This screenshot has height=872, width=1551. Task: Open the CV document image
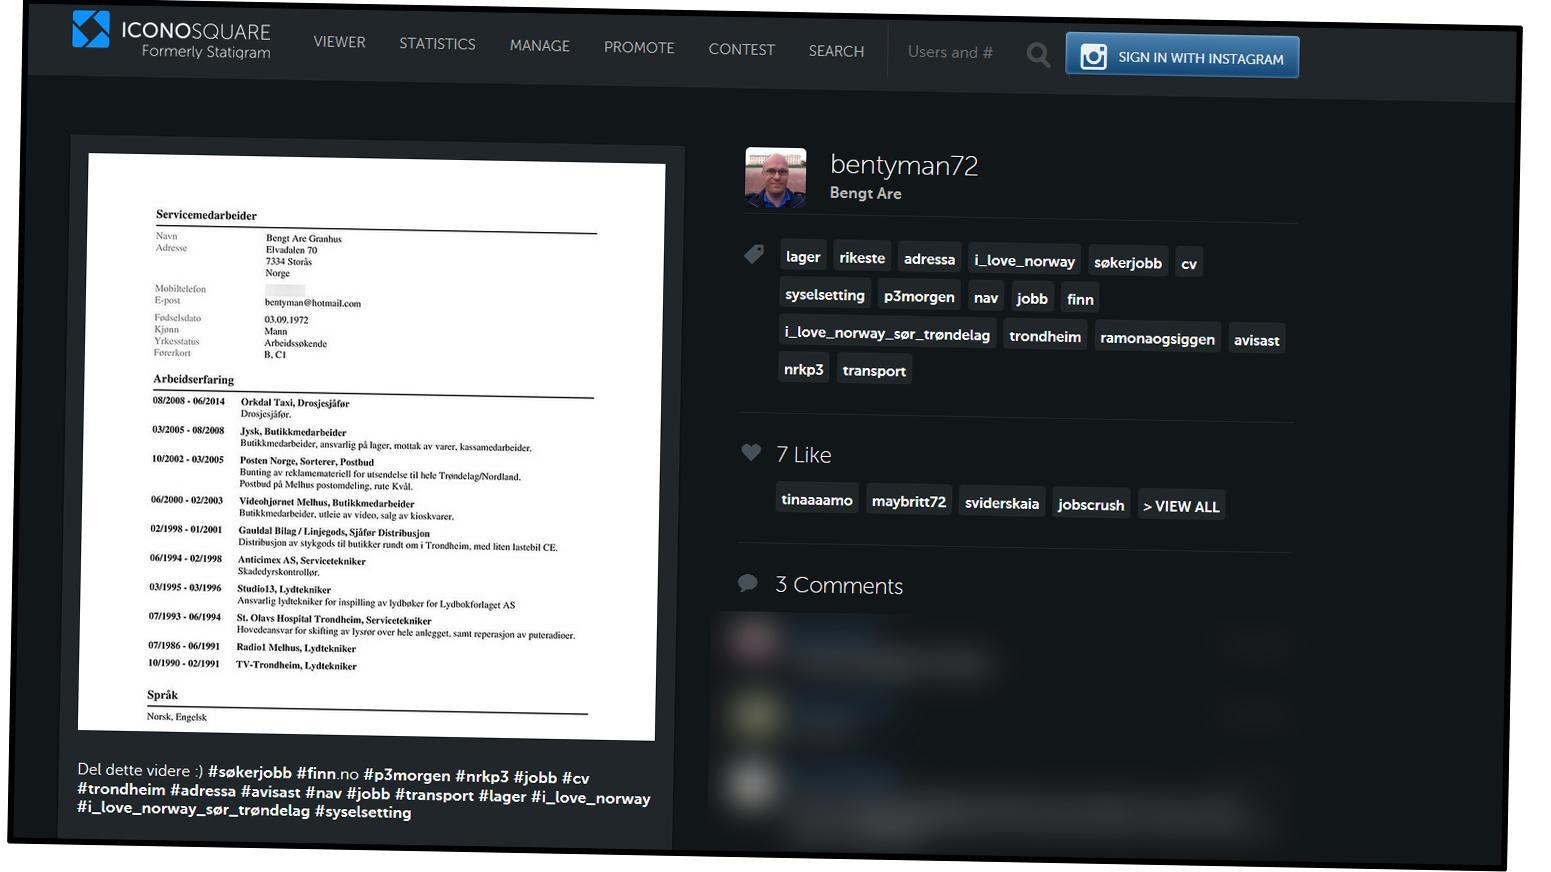coord(370,445)
